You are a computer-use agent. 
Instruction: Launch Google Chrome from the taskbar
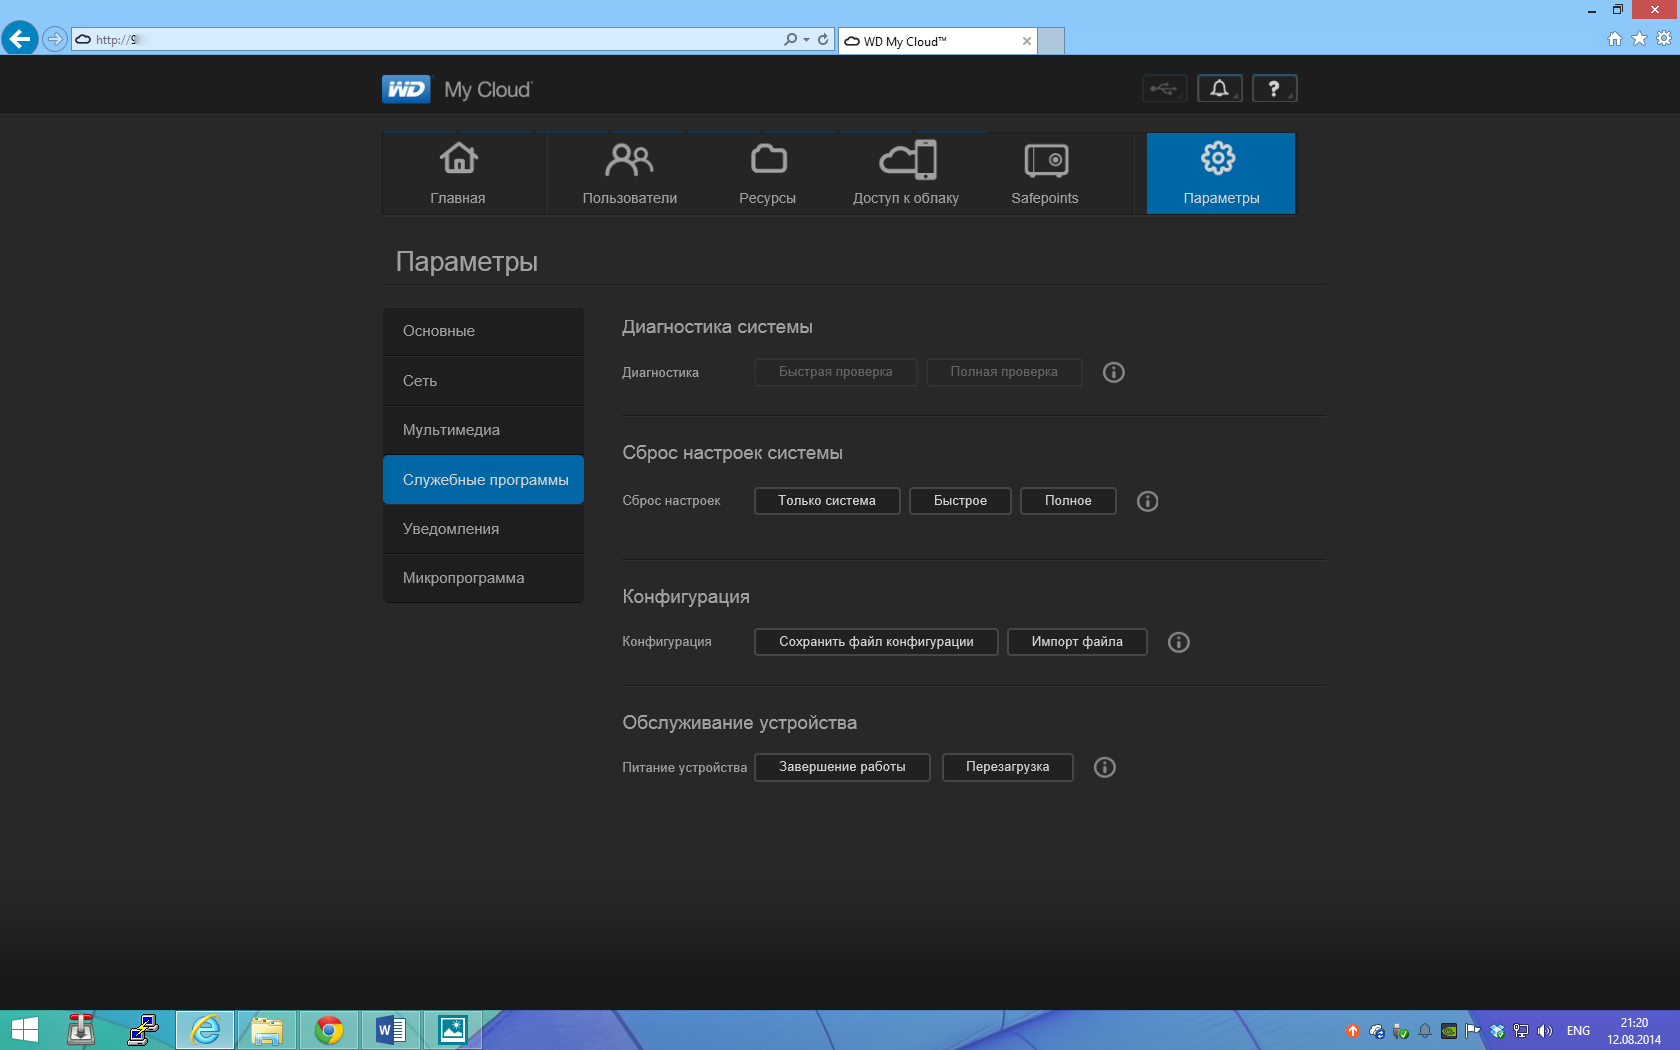coord(329,1030)
